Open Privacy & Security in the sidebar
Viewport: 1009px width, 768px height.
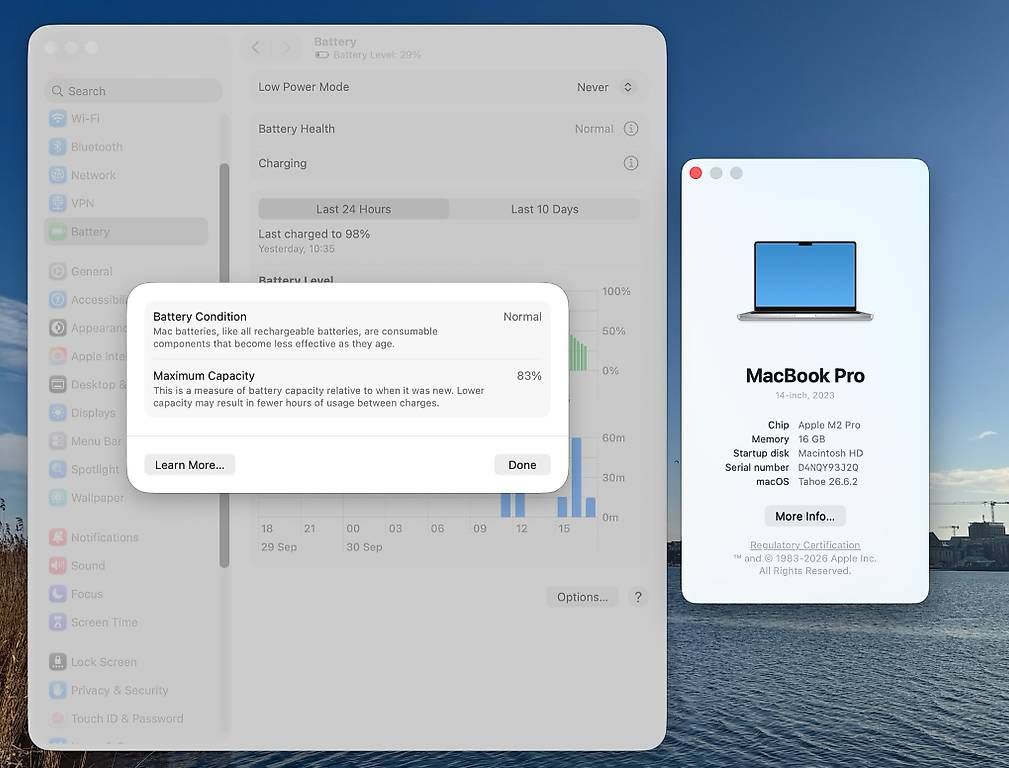[x=126, y=690]
